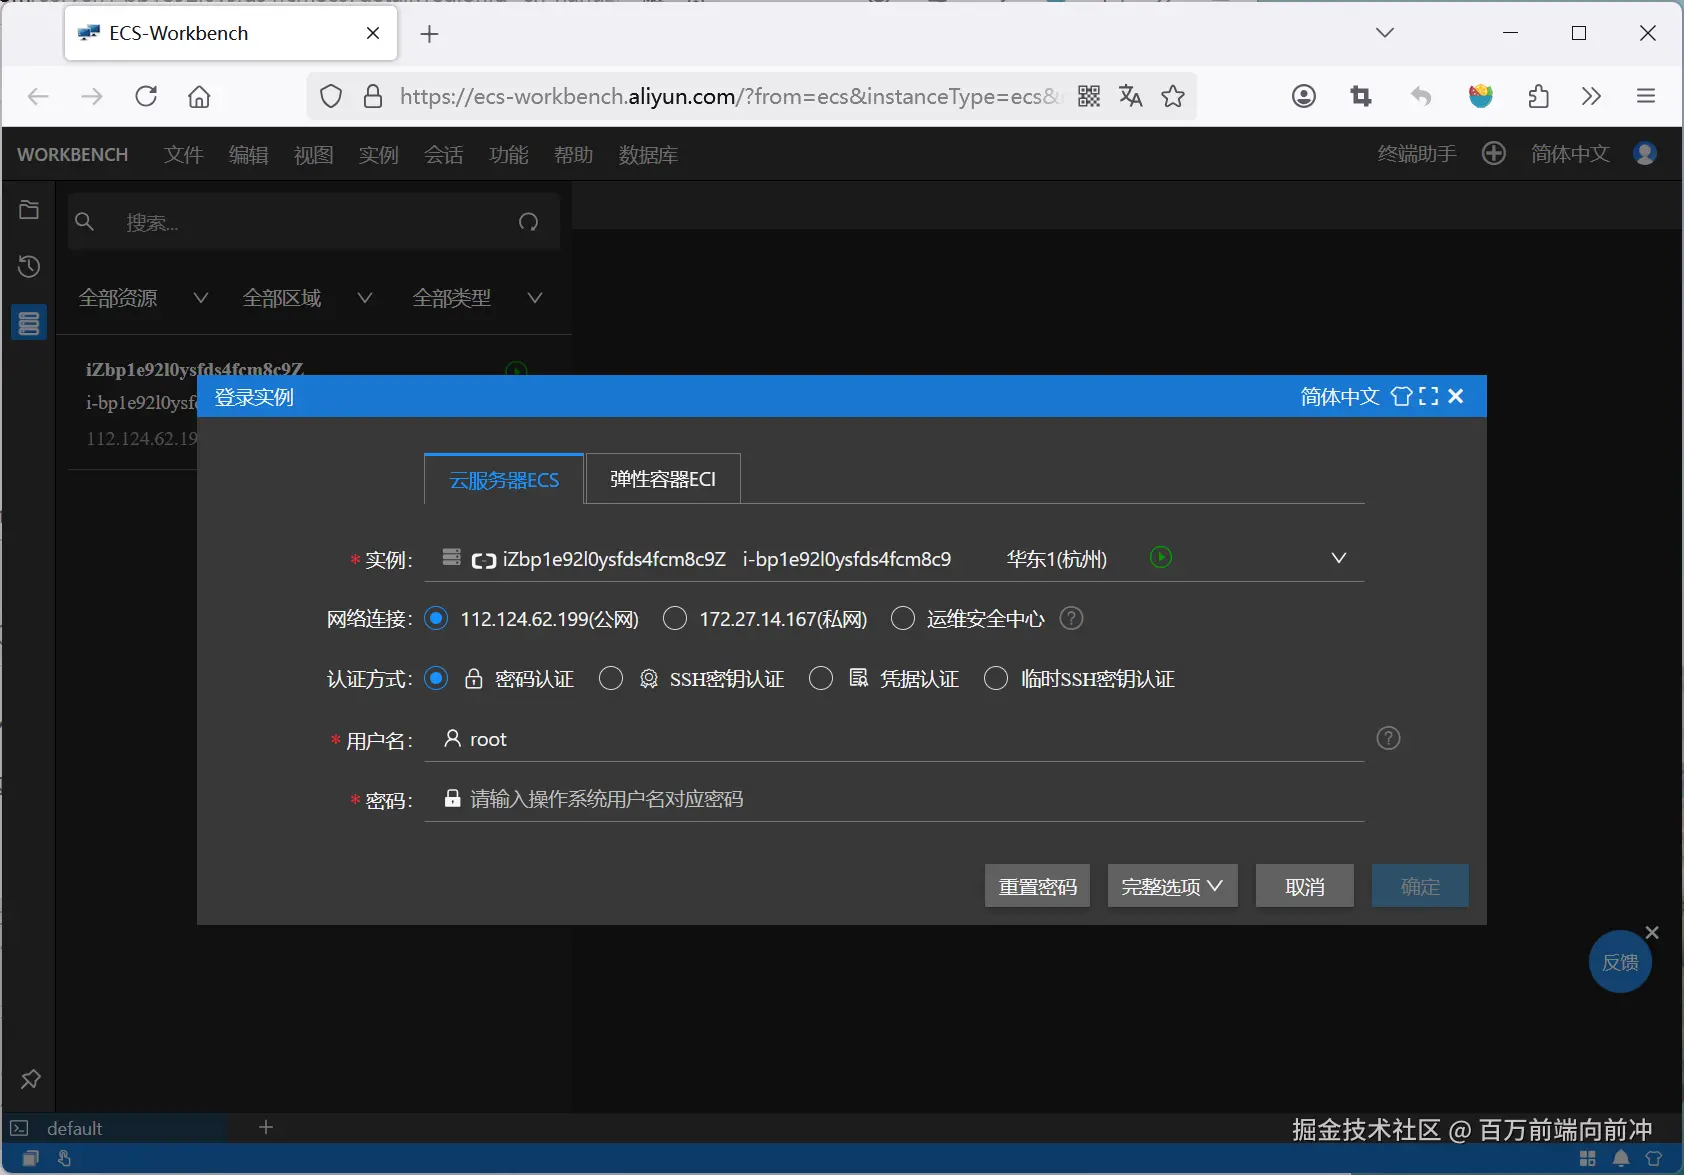The height and width of the screenshot is (1175, 1684).
Task: Open the user avatar in Workbench header
Action: click(x=1645, y=153)
